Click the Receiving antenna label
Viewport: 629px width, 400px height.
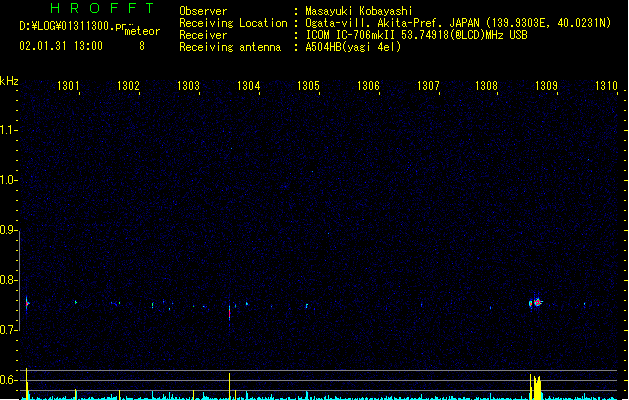pos(230,47)
